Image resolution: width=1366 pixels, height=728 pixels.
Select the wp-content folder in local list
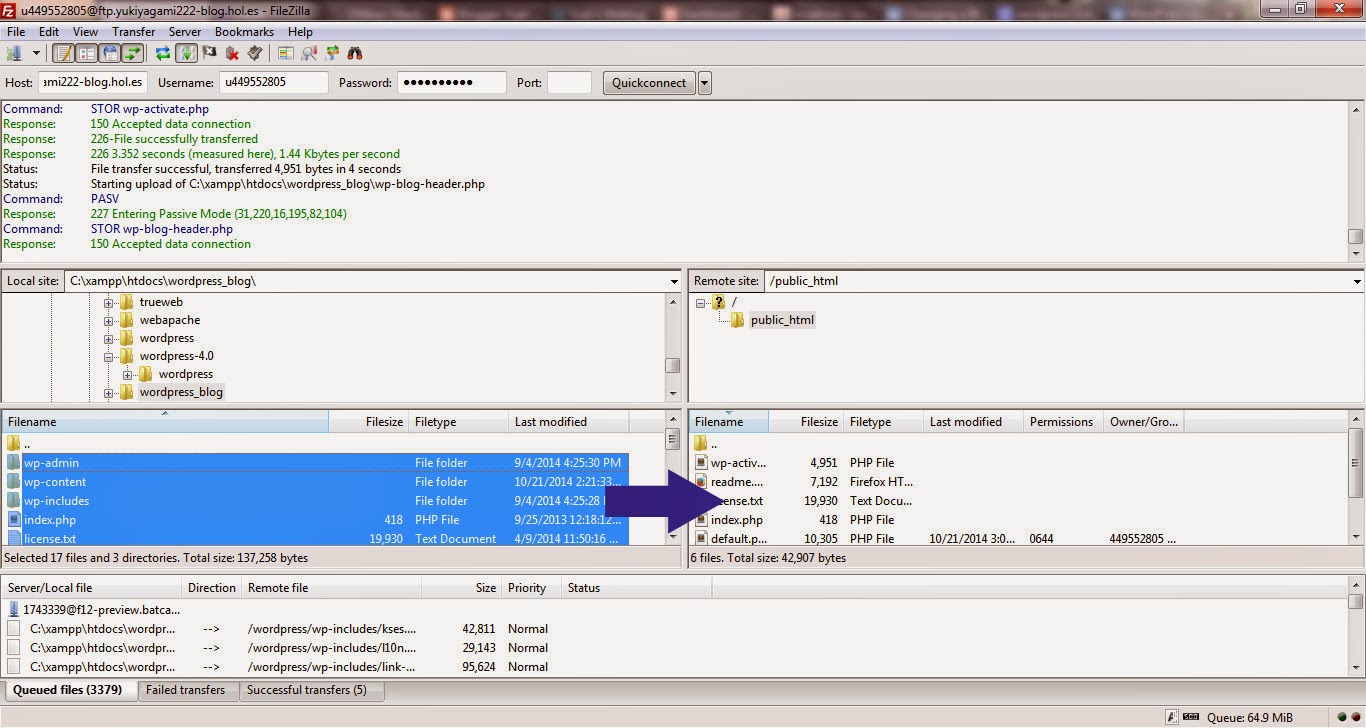(x=316, y=482)
